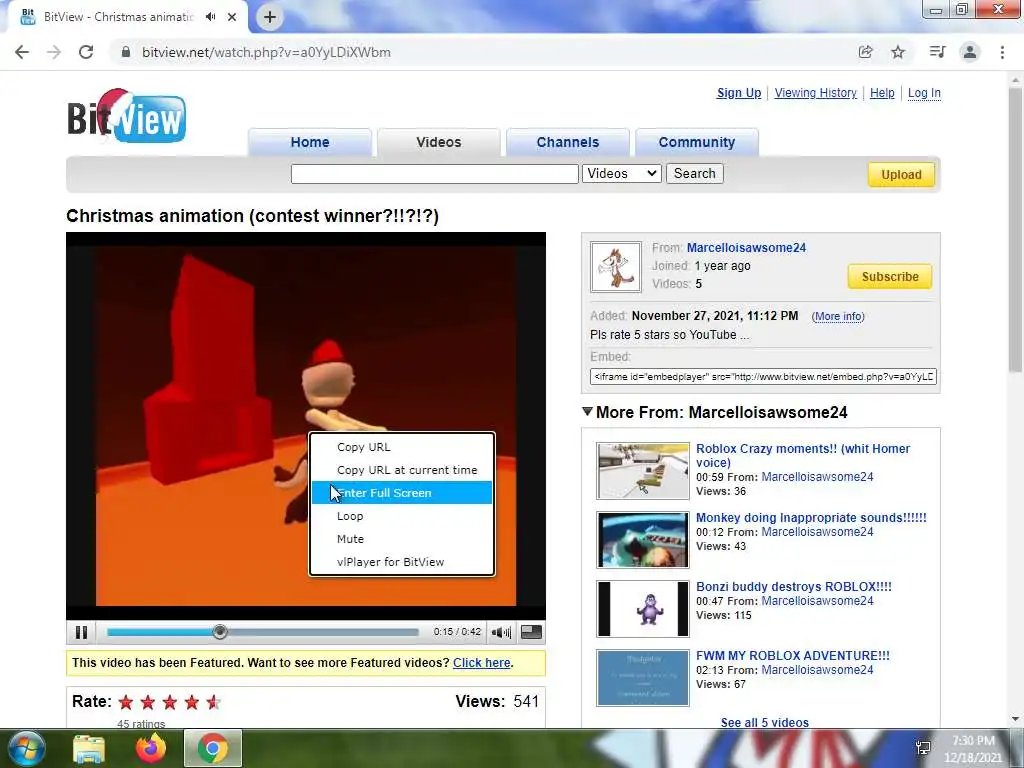Switch to the Community tab

tap(697, 142)
